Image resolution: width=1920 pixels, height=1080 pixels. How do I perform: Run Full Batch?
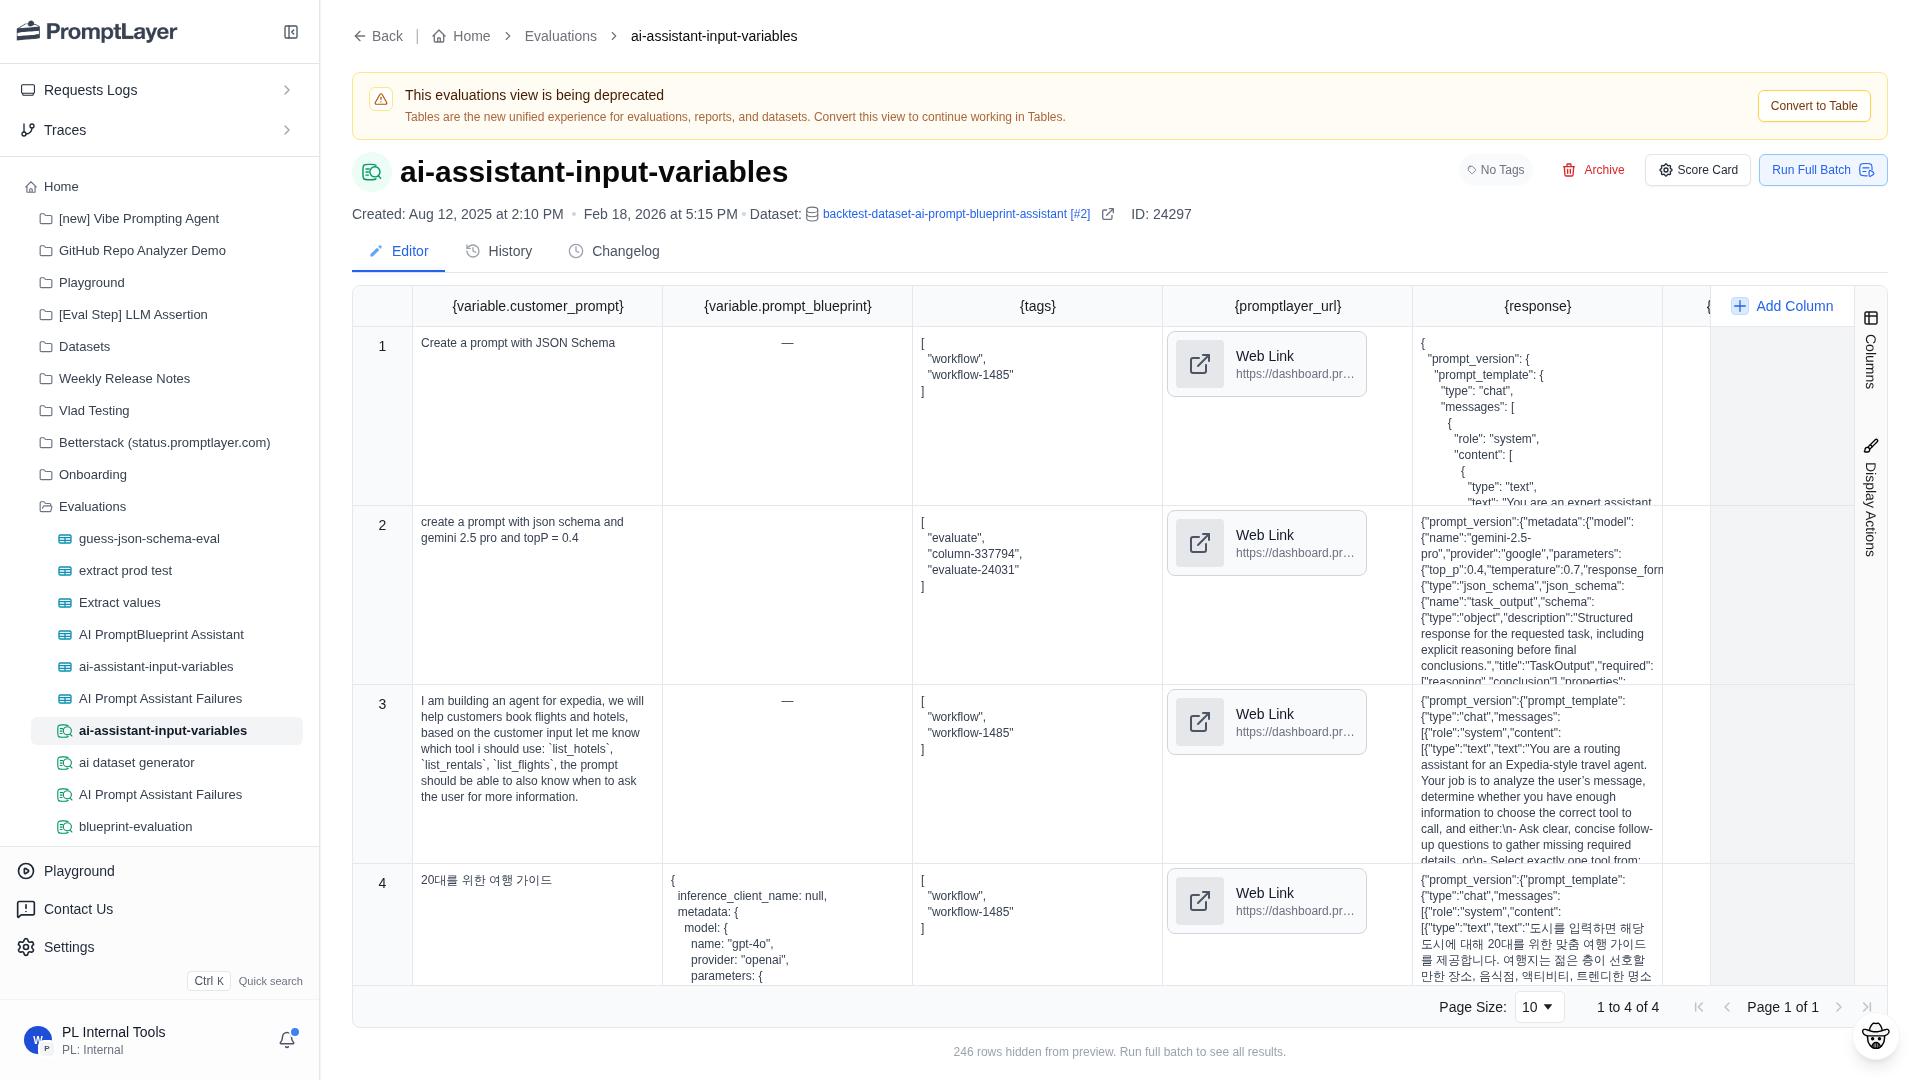pos(1822,170)
